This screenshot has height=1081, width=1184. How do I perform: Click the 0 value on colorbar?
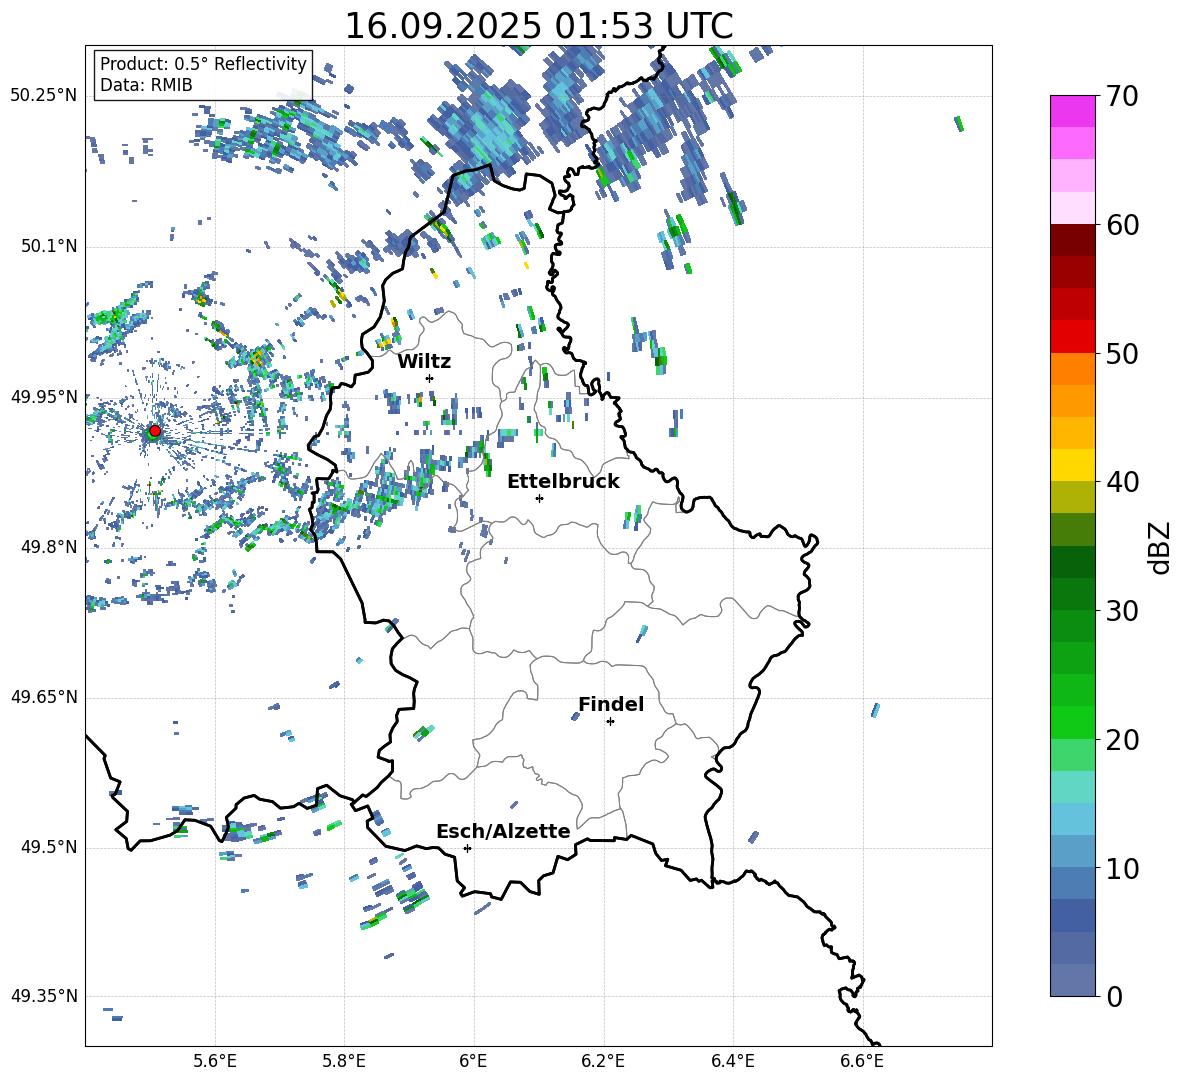tap(1114, 997)
